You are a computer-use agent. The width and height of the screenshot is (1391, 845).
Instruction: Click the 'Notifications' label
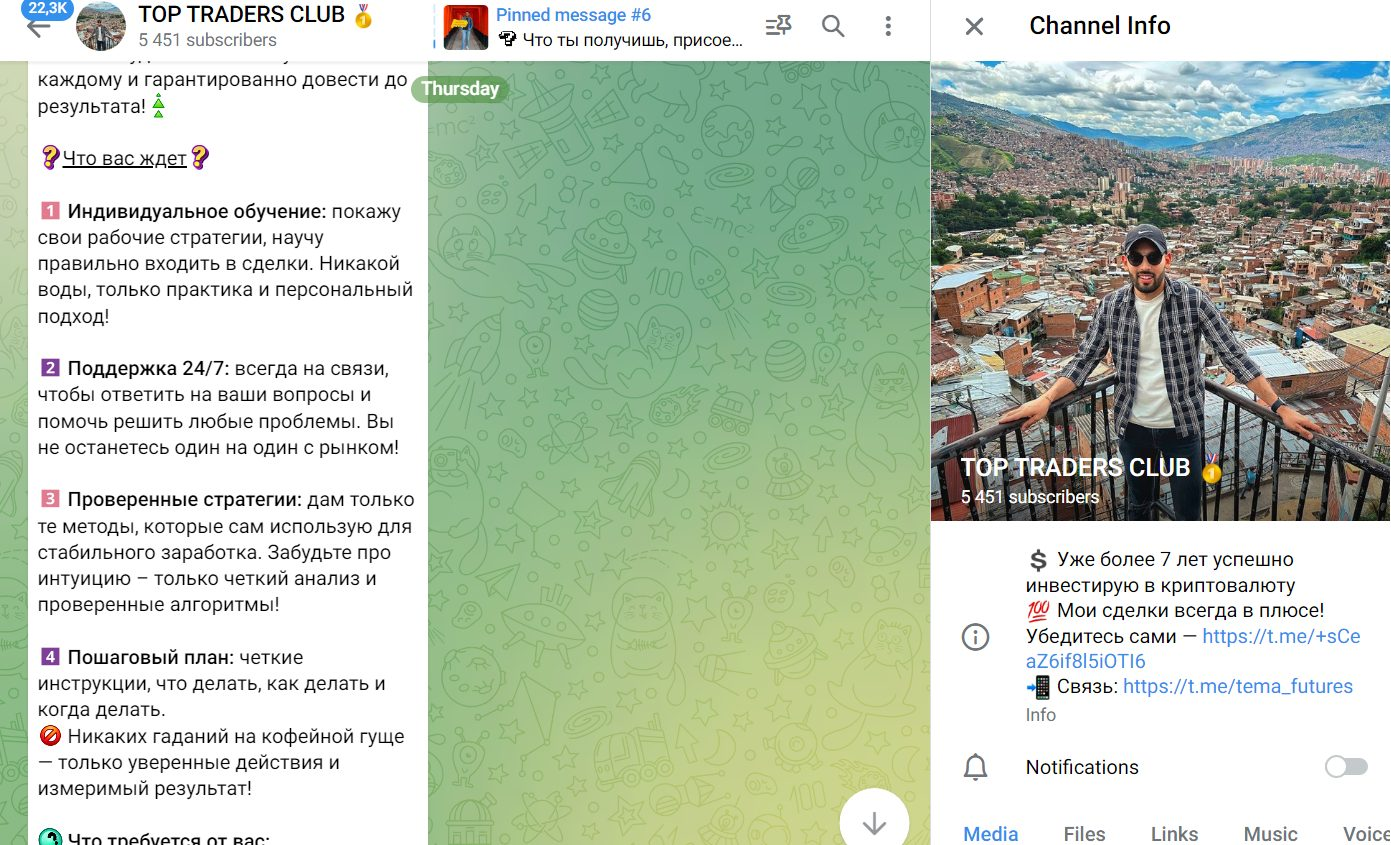1082,767
